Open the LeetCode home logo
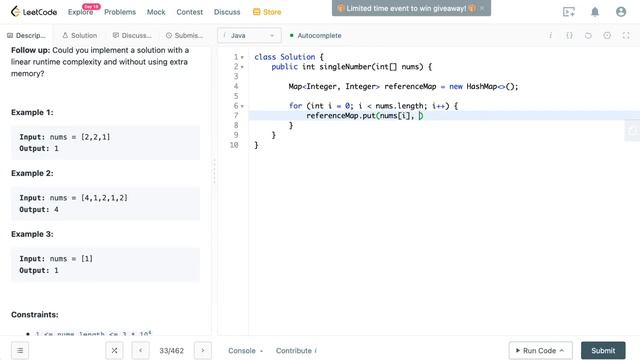The image size is (640, 360). click(34, 12)
